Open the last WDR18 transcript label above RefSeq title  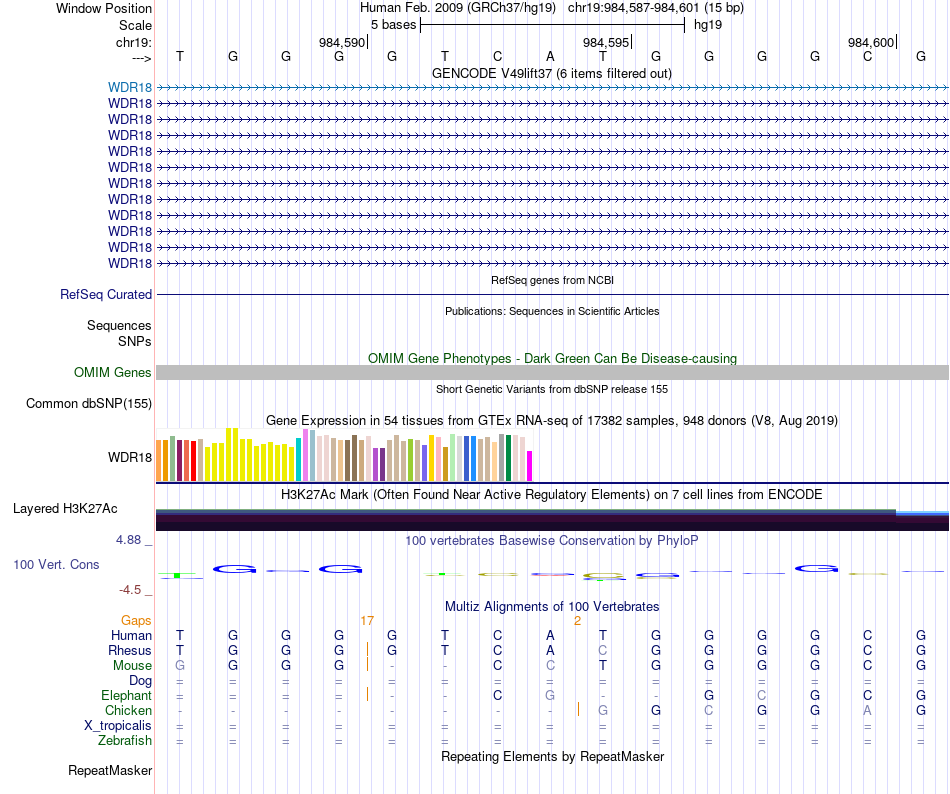coord(130,263)
